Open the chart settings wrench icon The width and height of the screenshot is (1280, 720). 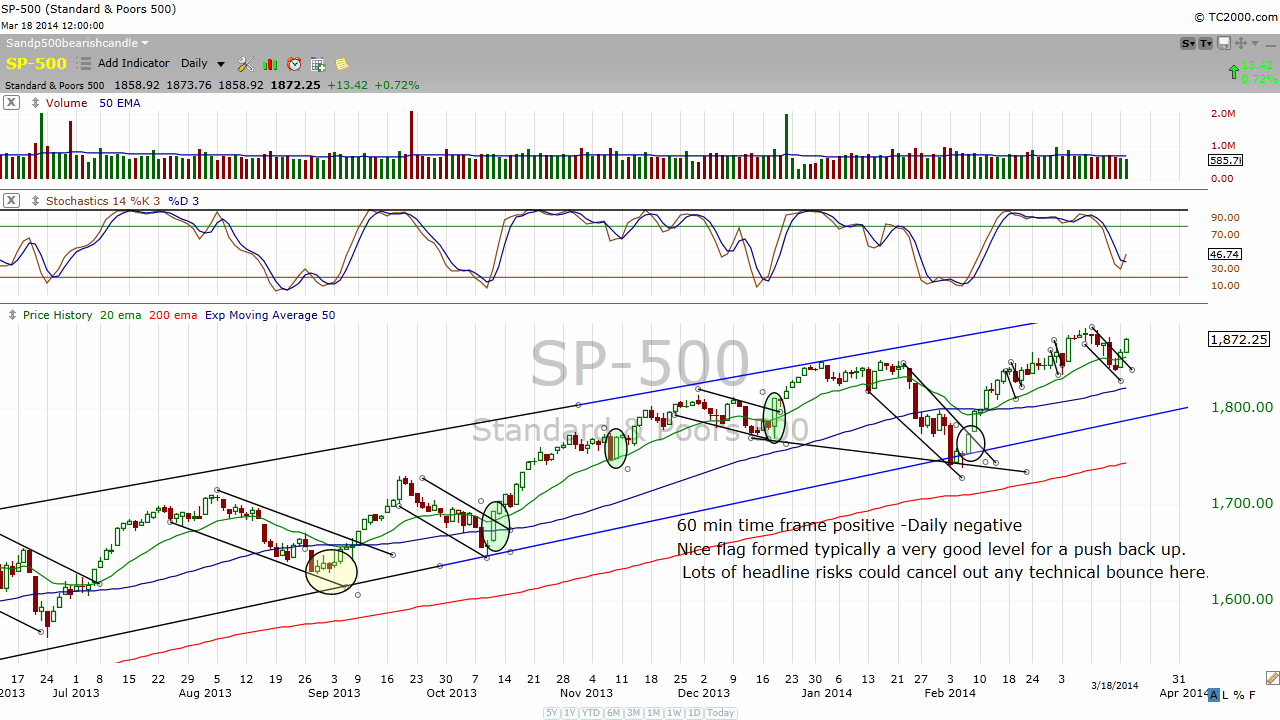[245, 64]
